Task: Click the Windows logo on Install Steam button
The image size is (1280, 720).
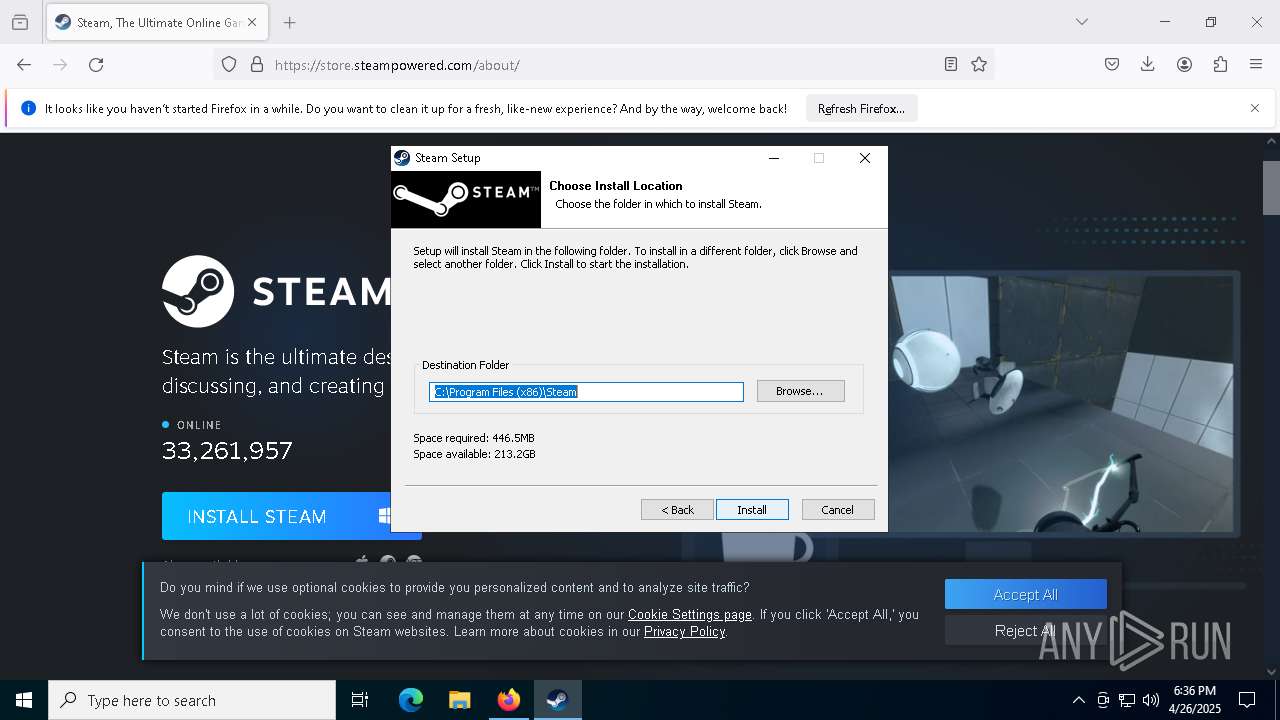Action: point(384,516)
